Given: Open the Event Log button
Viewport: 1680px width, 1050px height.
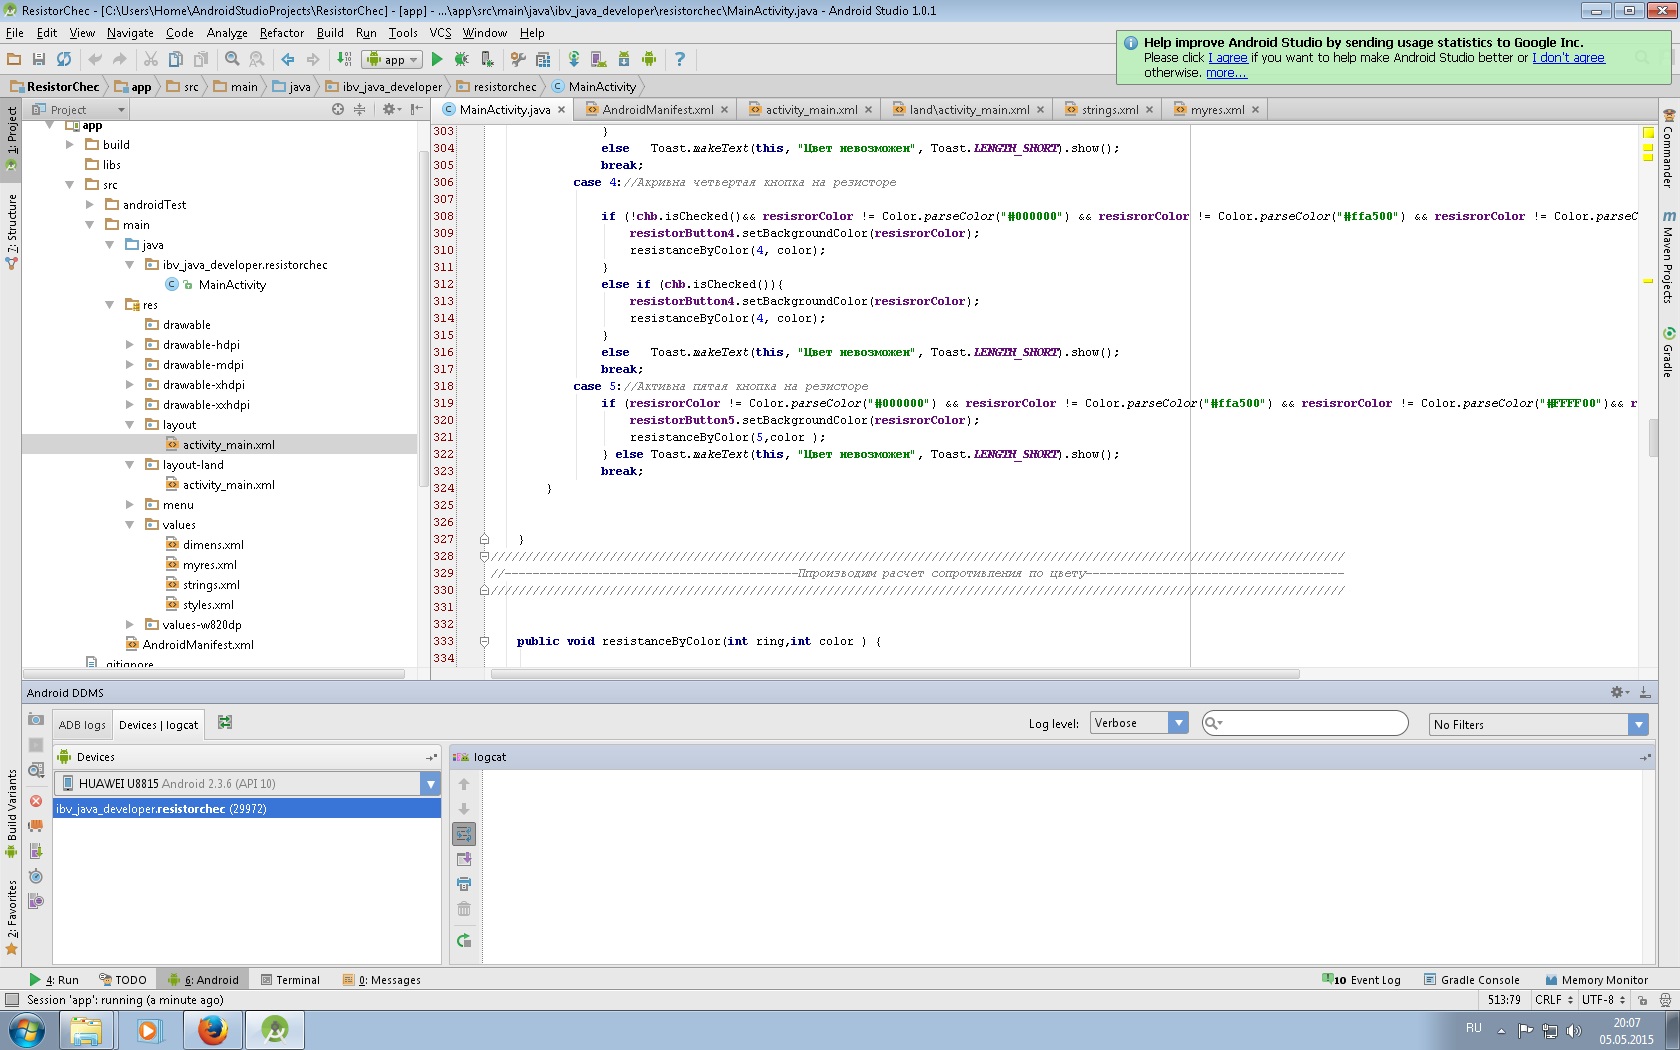Looking at the screenshot, I should [1362, 980].
